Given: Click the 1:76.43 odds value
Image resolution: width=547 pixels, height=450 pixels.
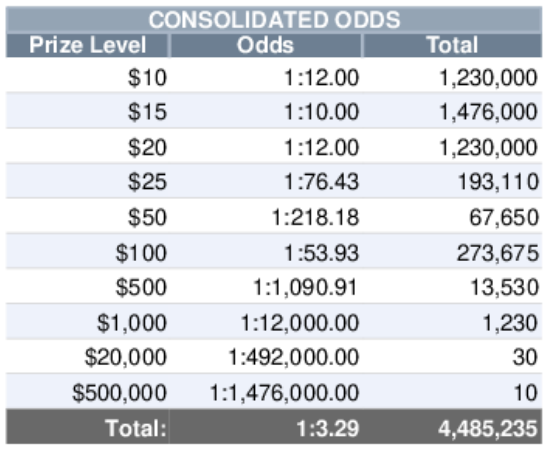Looking at the screenshot, I should (322, 182).
